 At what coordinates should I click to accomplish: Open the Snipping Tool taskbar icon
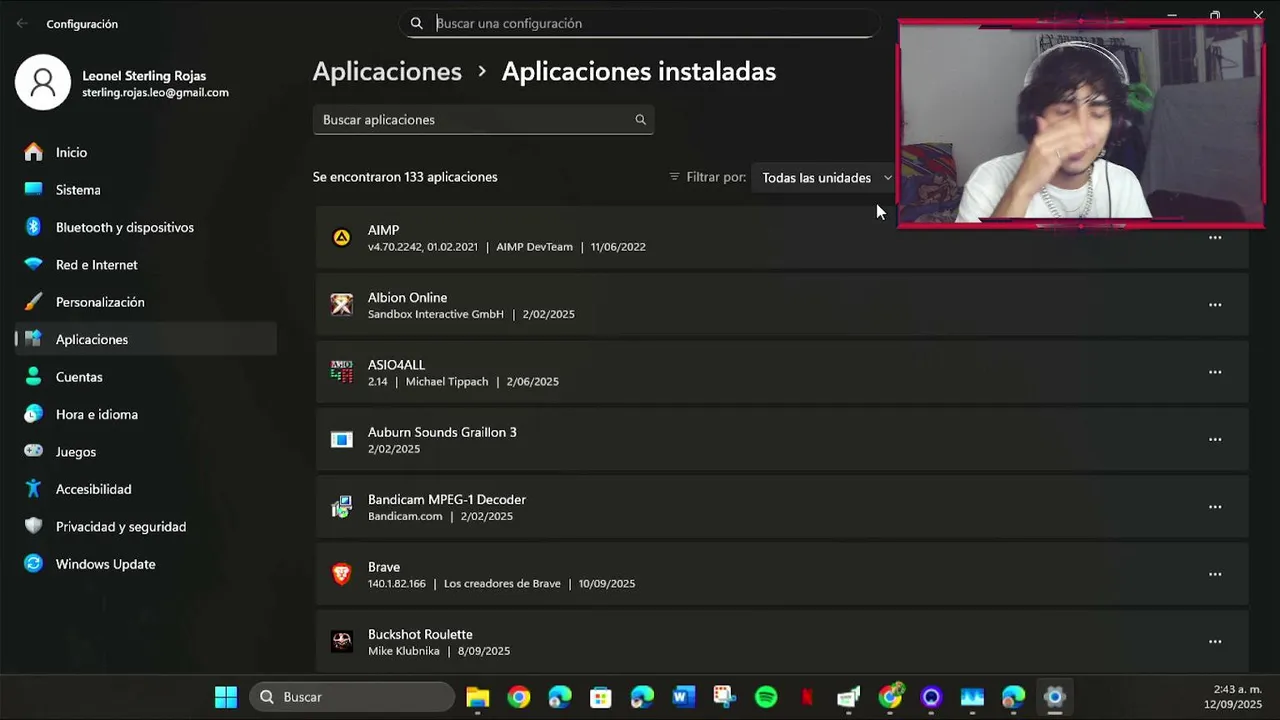point(725,697)
